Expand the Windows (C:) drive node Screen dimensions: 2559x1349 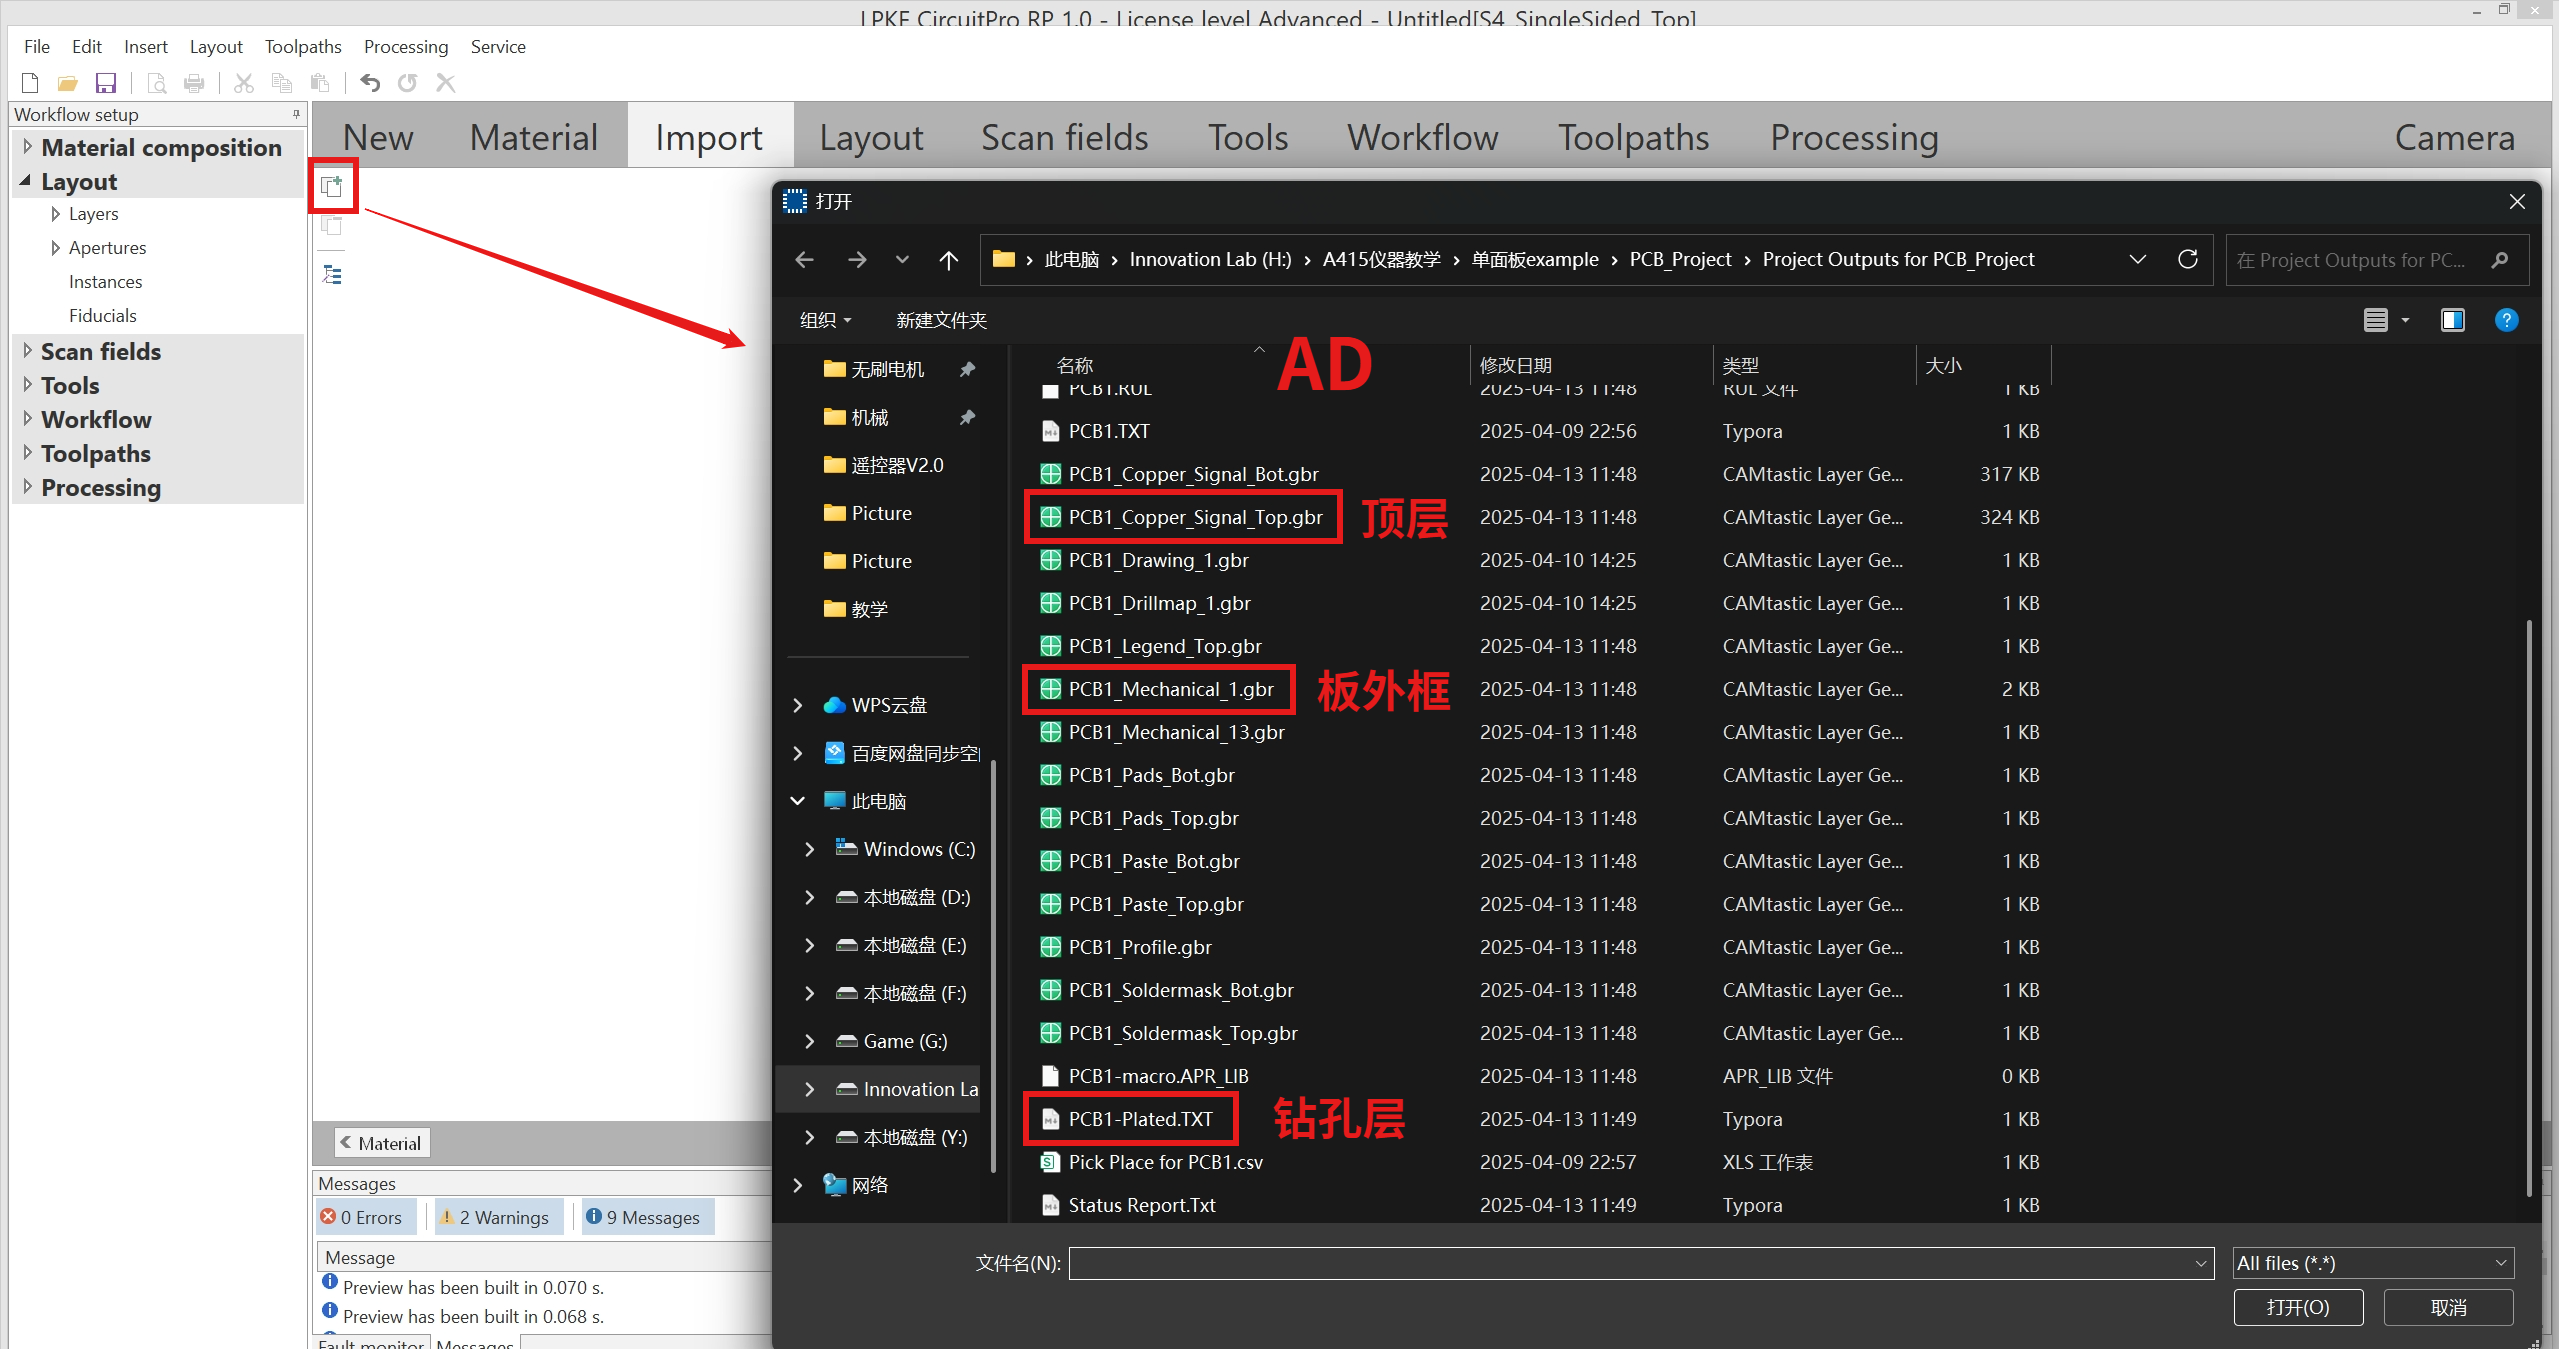pos(809,849)
